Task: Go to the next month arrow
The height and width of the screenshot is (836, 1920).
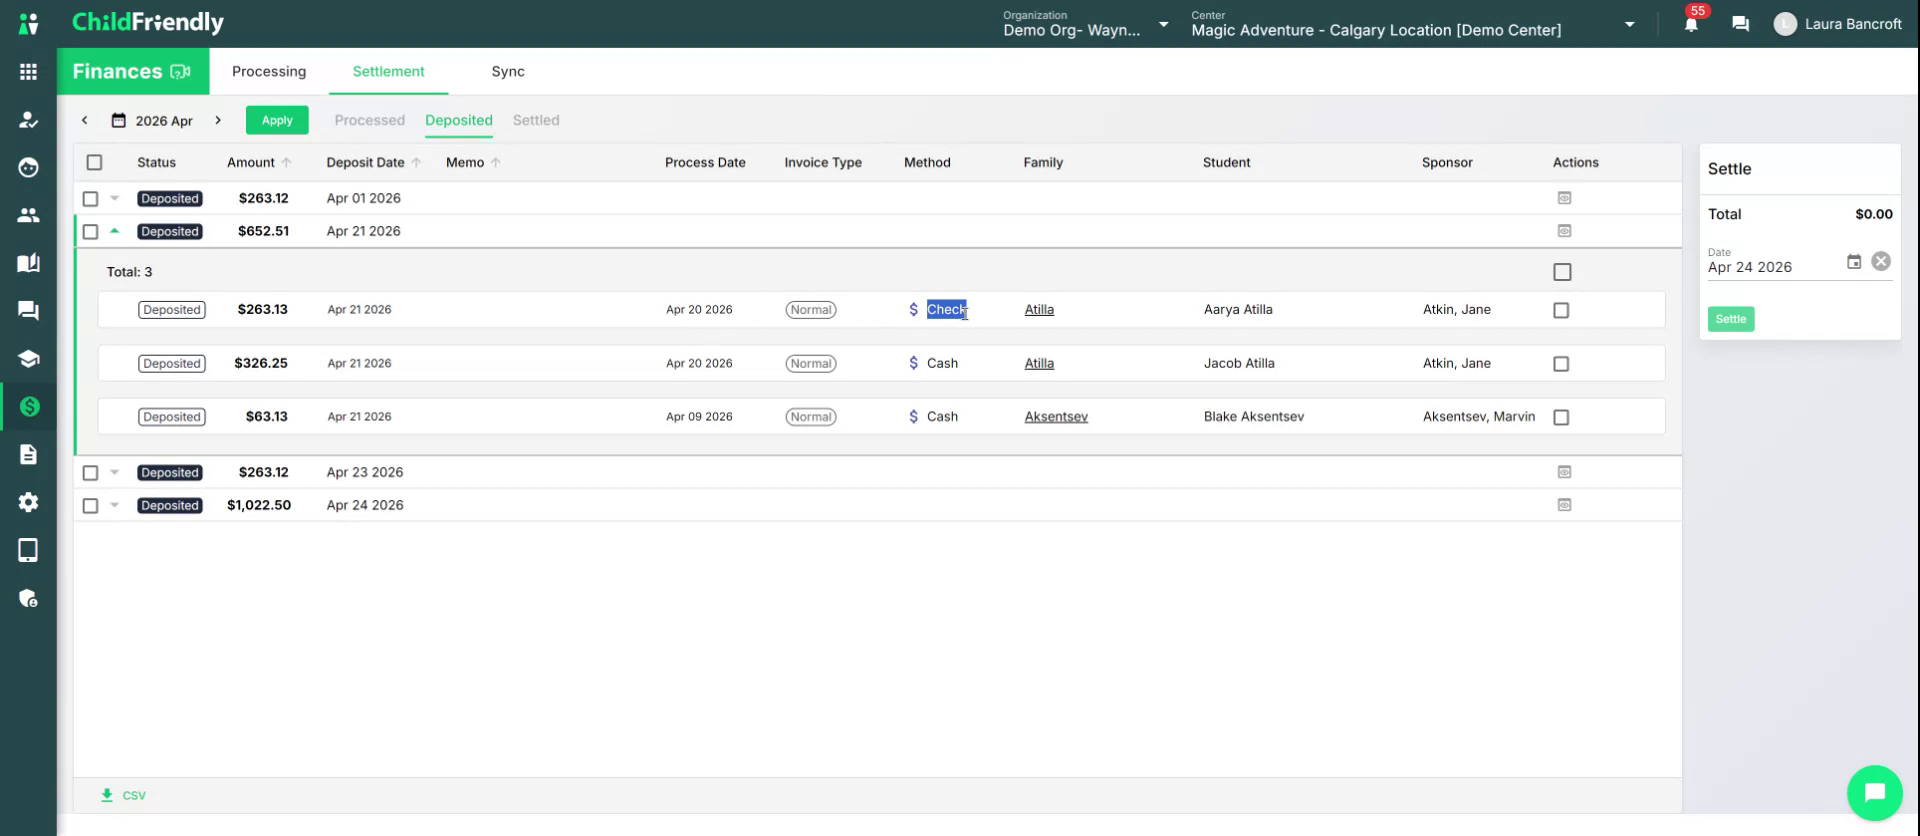Action: tap(218, 120)
